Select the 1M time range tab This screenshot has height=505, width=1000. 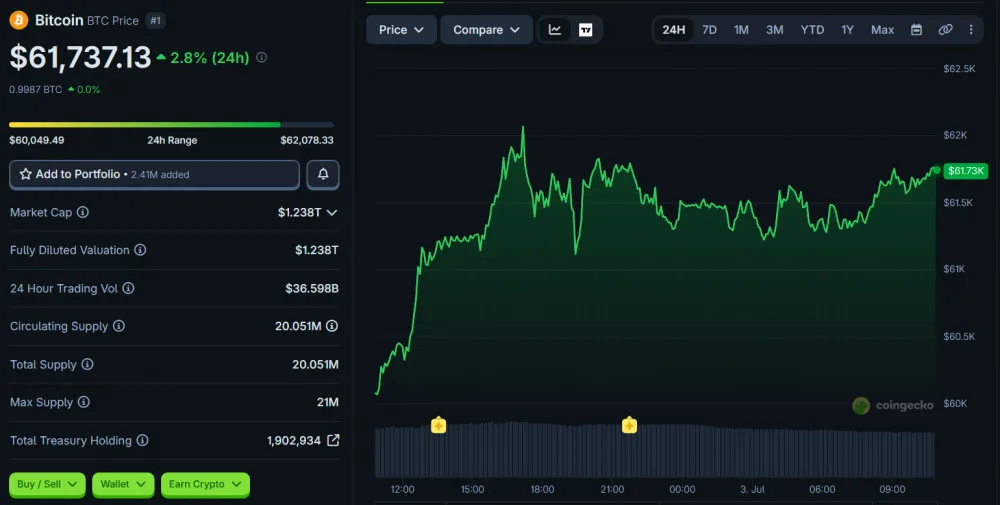point(741,30)
